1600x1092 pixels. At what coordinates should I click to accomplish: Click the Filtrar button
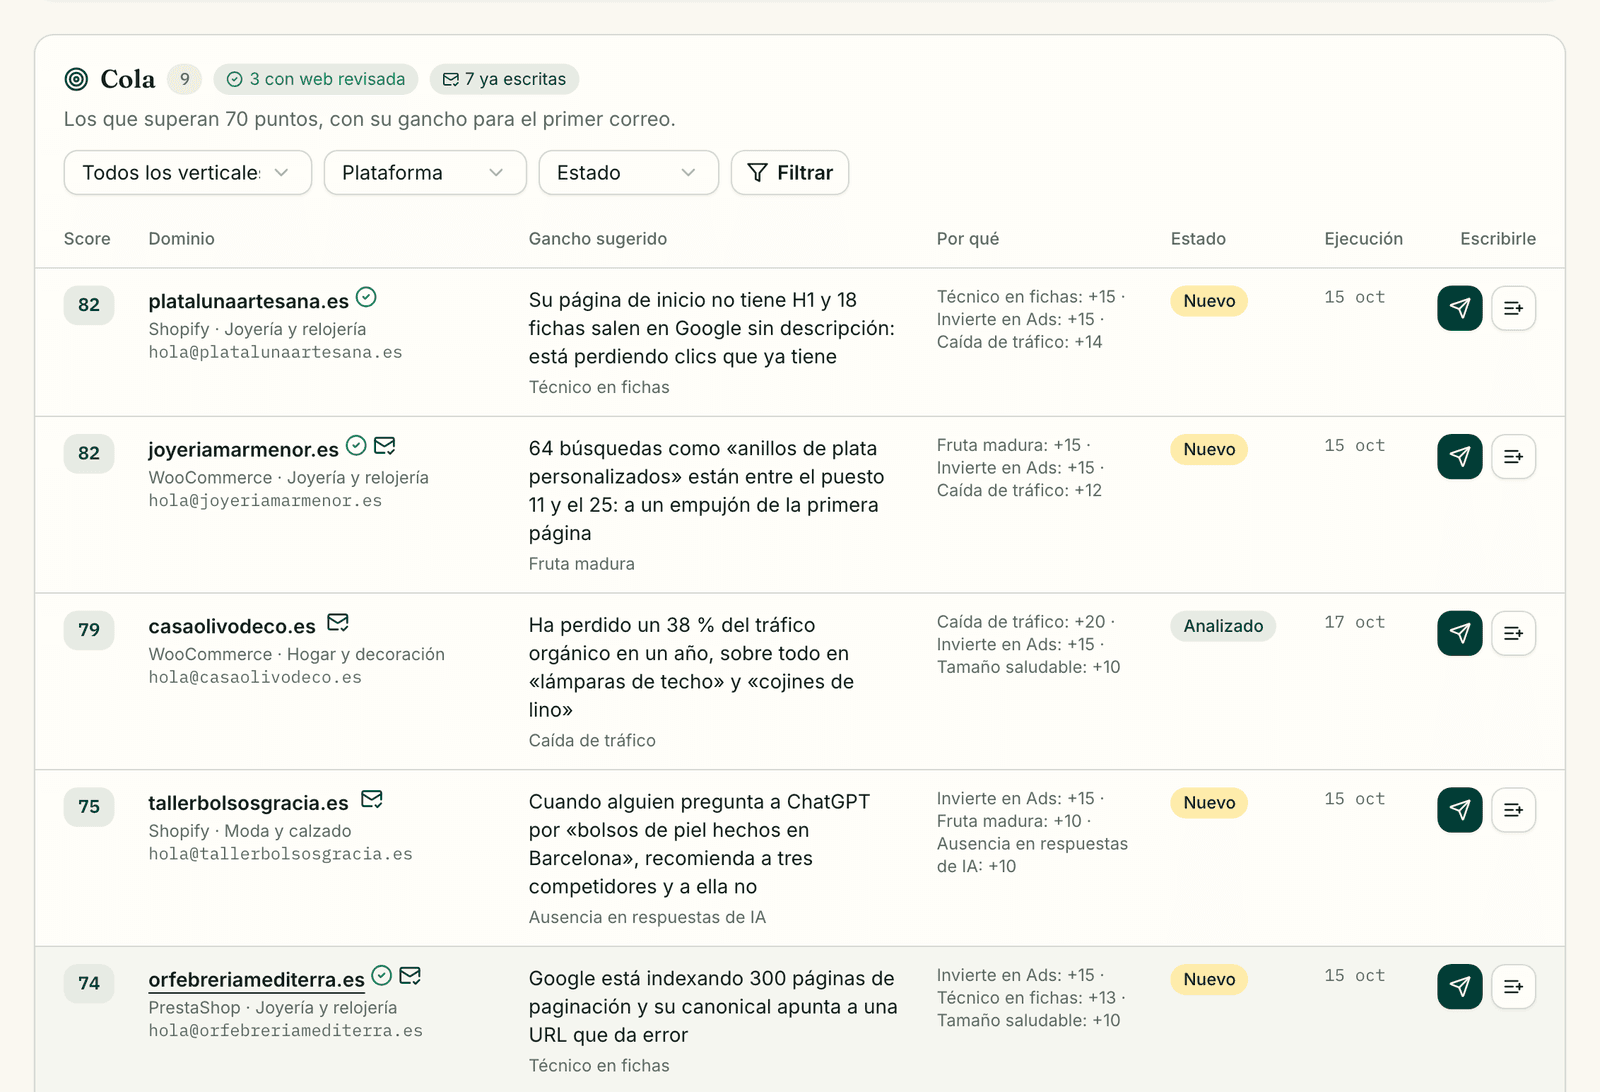(x=790, y=173)
